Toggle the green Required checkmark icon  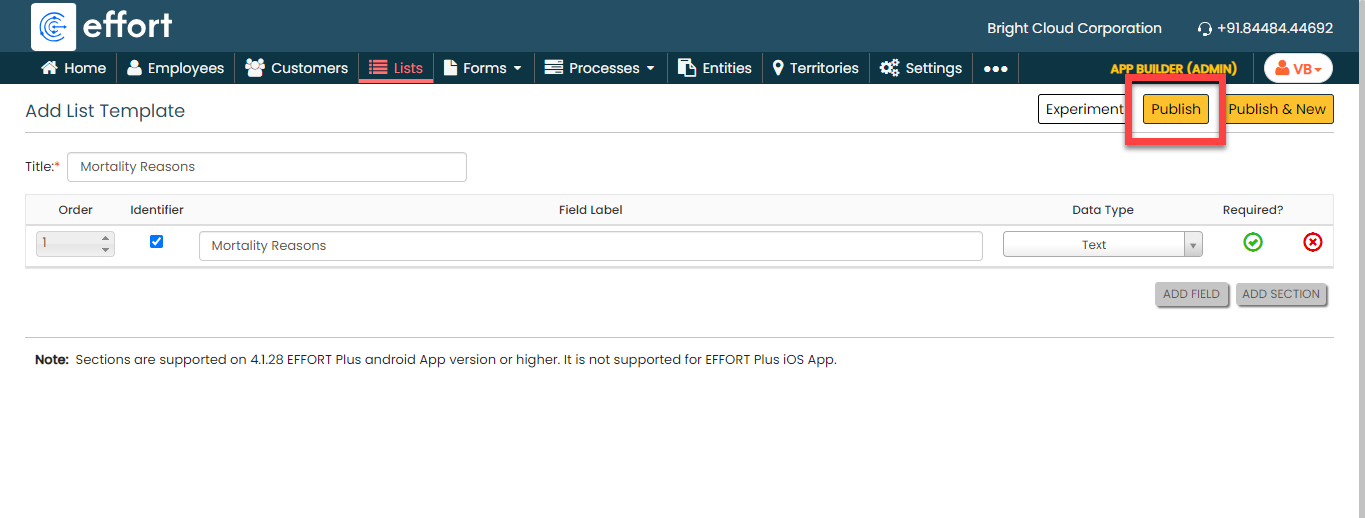pos(1252,242)
